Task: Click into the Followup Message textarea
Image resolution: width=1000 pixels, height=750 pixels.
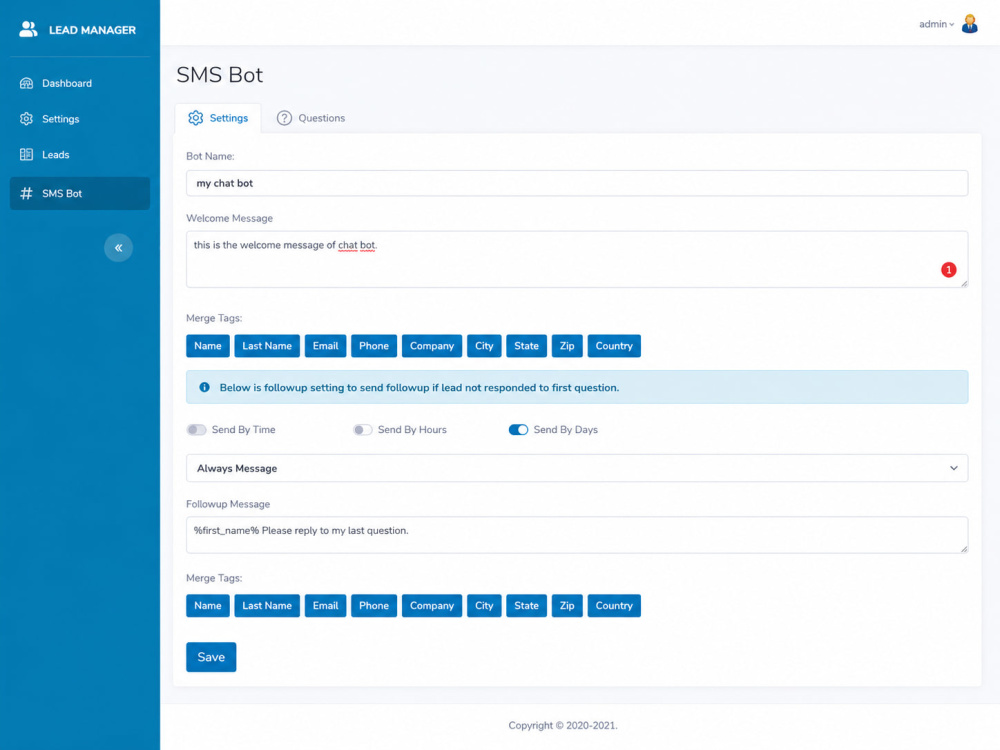Action: tap(577, 534)
